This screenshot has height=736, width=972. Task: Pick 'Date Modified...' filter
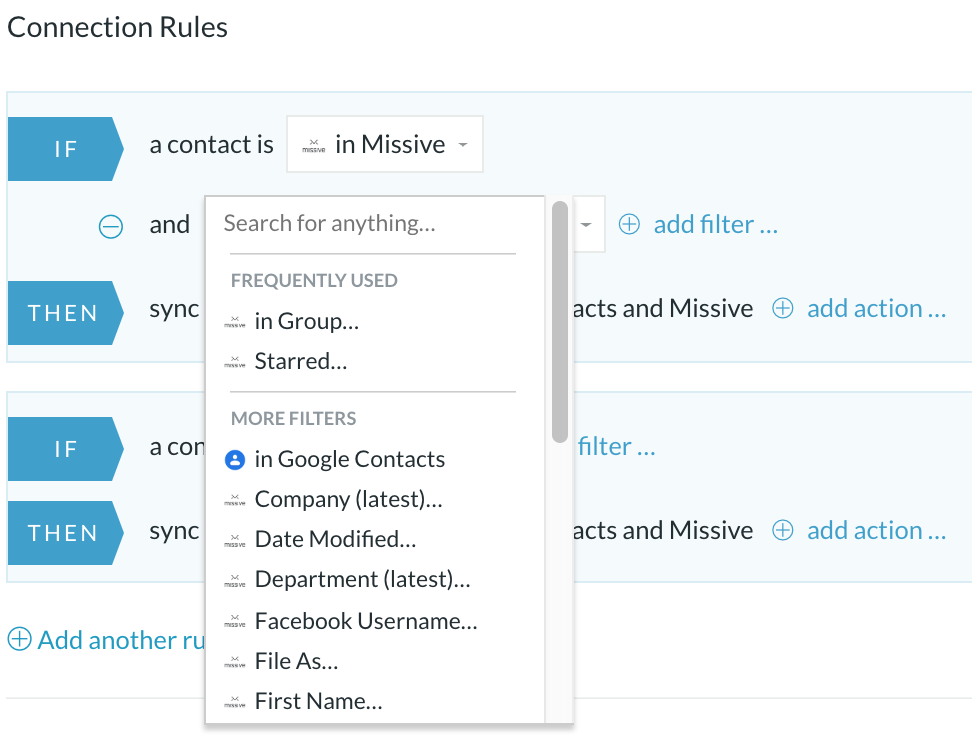pos(335,539)
